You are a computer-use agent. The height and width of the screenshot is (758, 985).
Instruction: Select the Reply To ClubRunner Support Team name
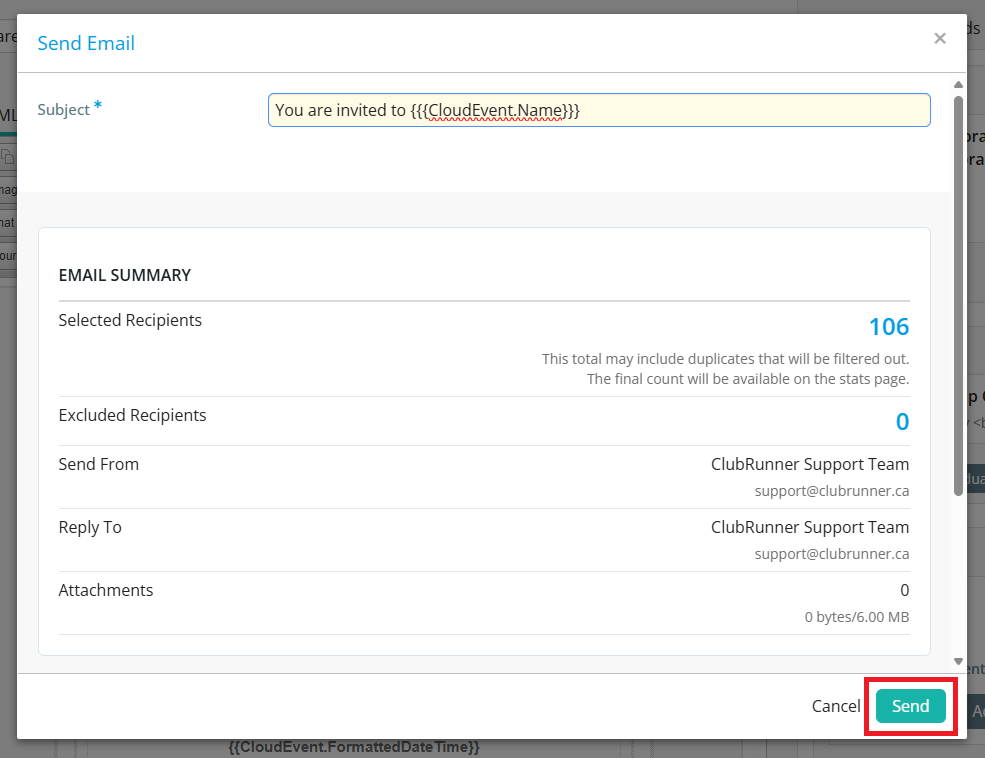tap(810, 527)
